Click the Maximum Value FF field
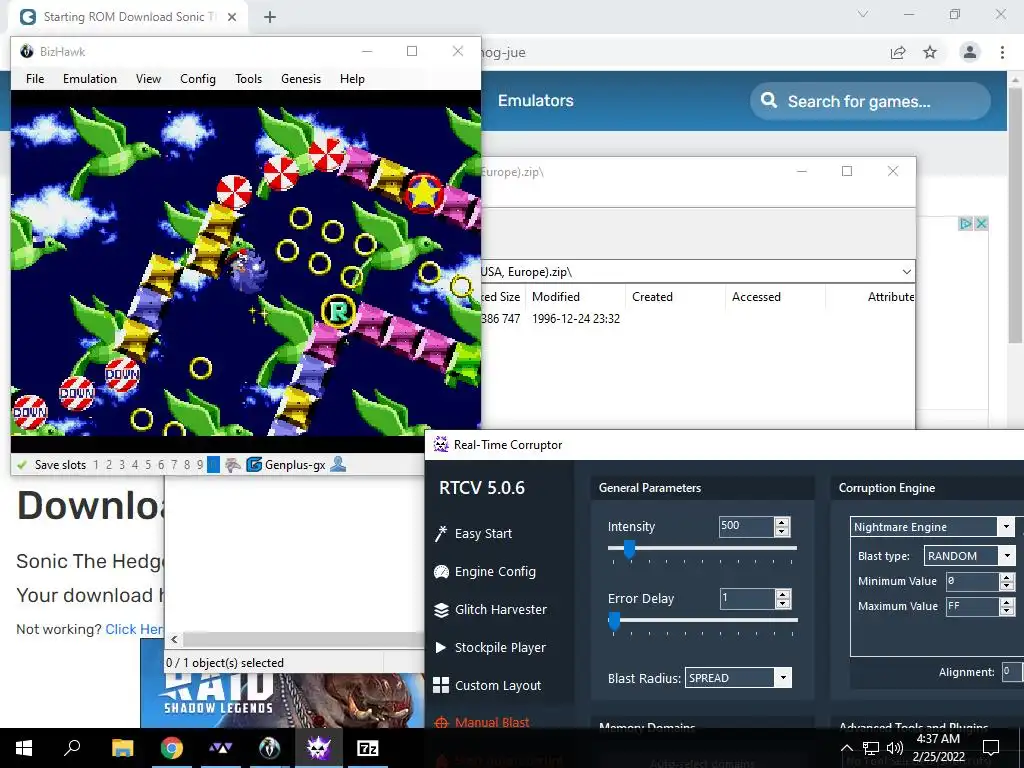The width and height of the screenshot is (1024, 768). 972,606
